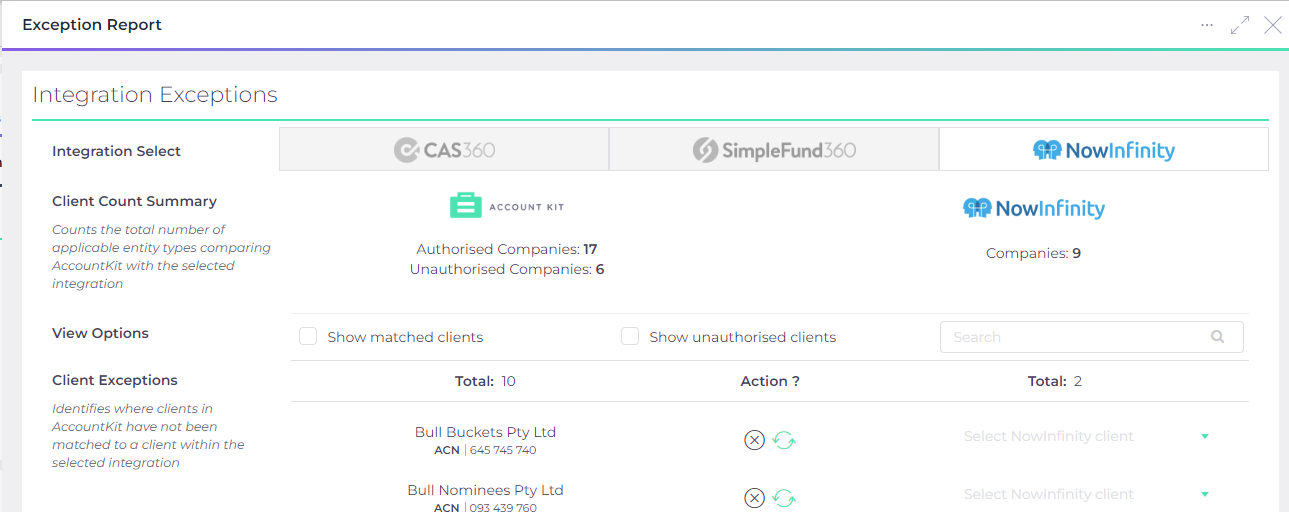Screen dimensions: 1289x512
Task: Click the Integration Exceptions heading
Action: point(155,95)
